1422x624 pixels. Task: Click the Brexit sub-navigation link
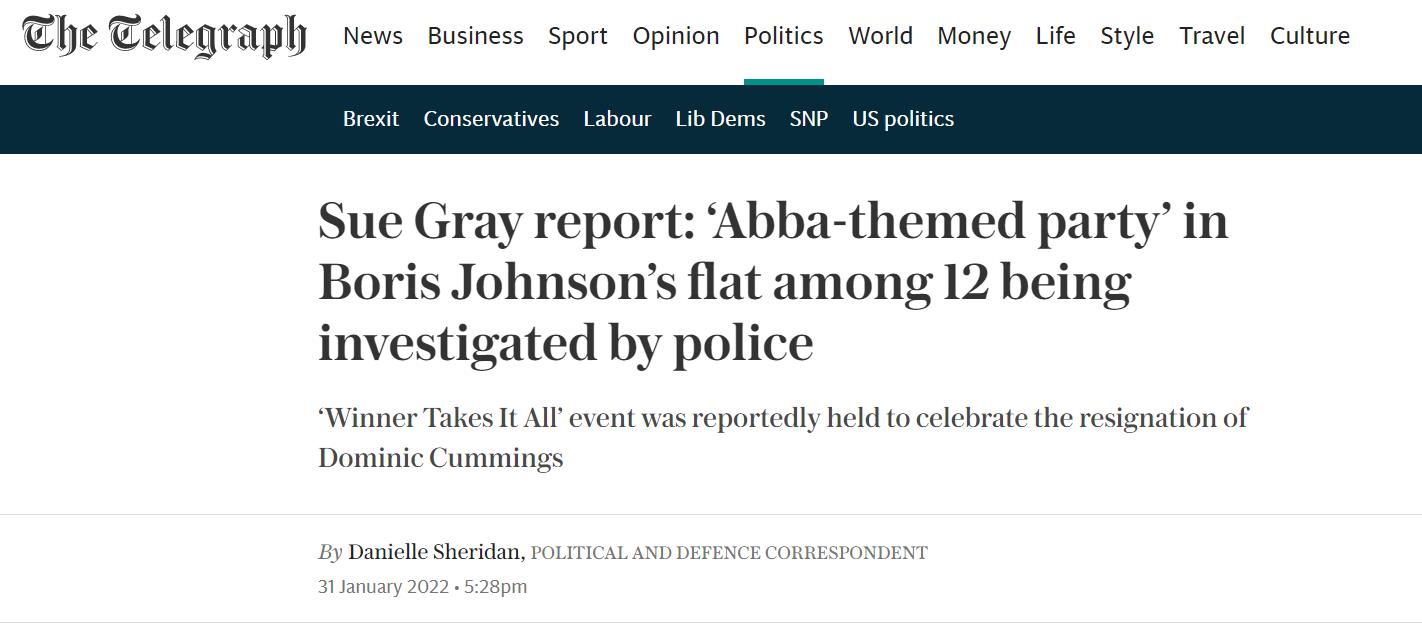point(371,119)
